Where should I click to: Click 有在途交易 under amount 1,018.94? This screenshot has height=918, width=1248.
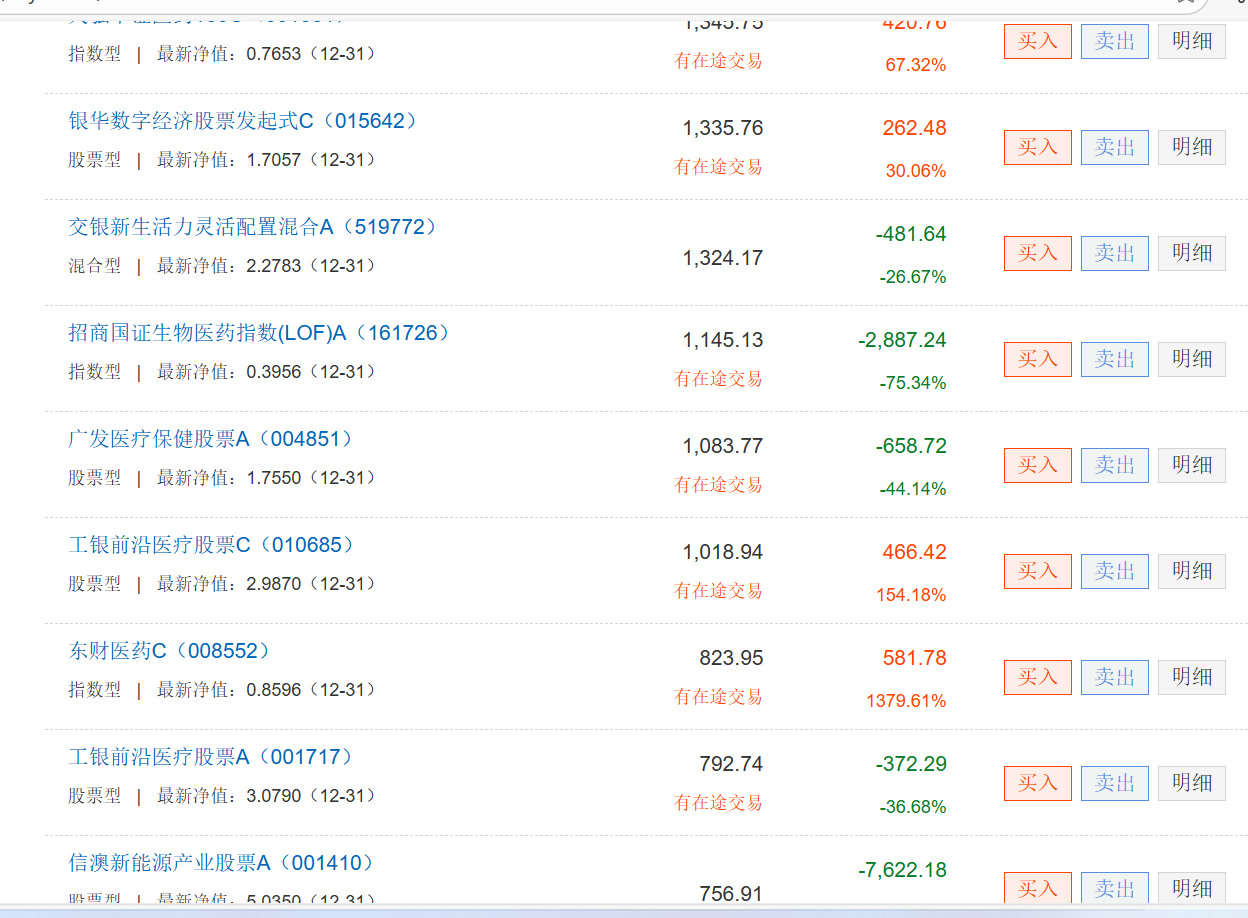(718, 591)
